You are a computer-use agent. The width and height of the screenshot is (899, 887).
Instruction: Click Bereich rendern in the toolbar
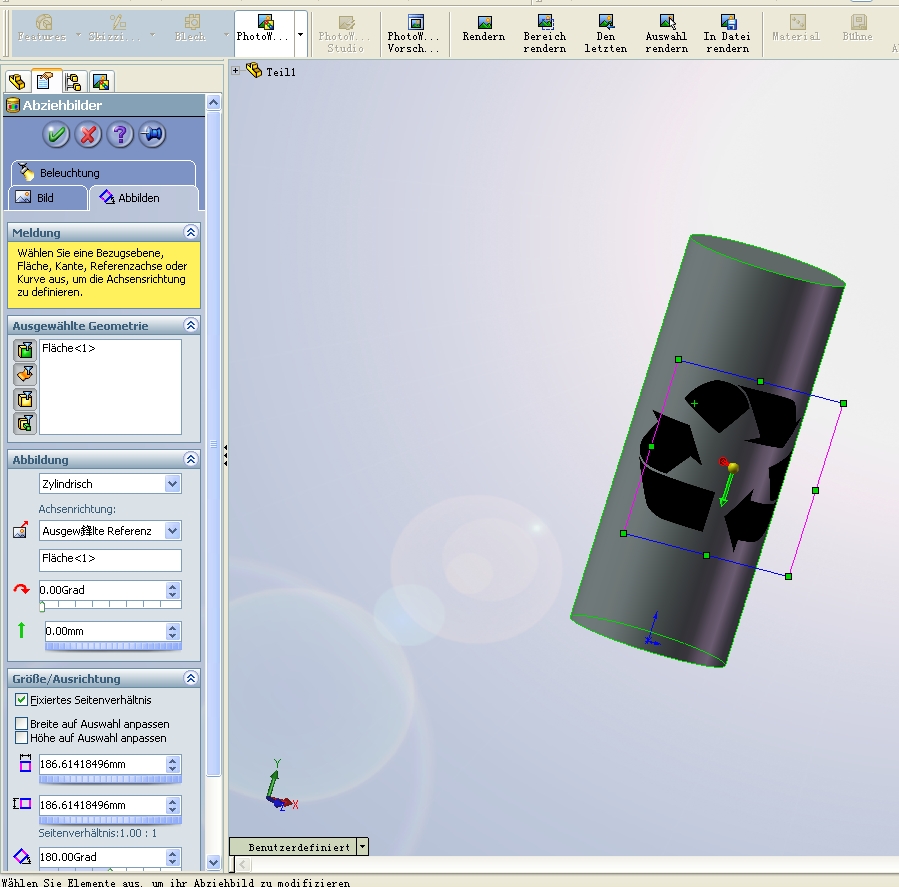pyautogui.click(x=545, y=34)
